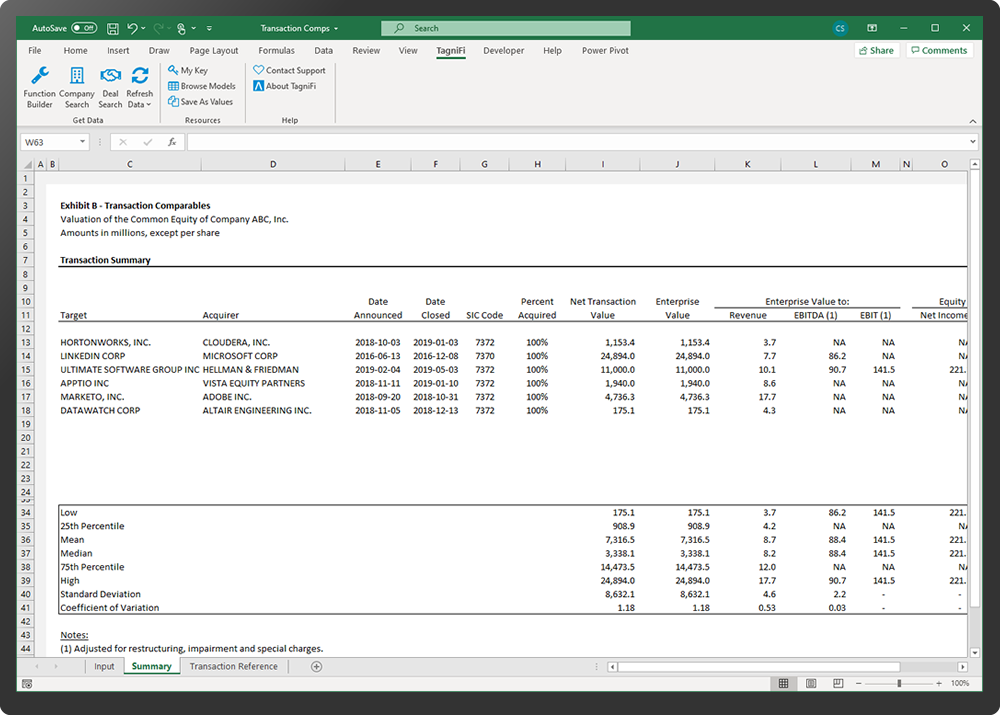Confirm formula entry with the checkmark

(147, 142)
